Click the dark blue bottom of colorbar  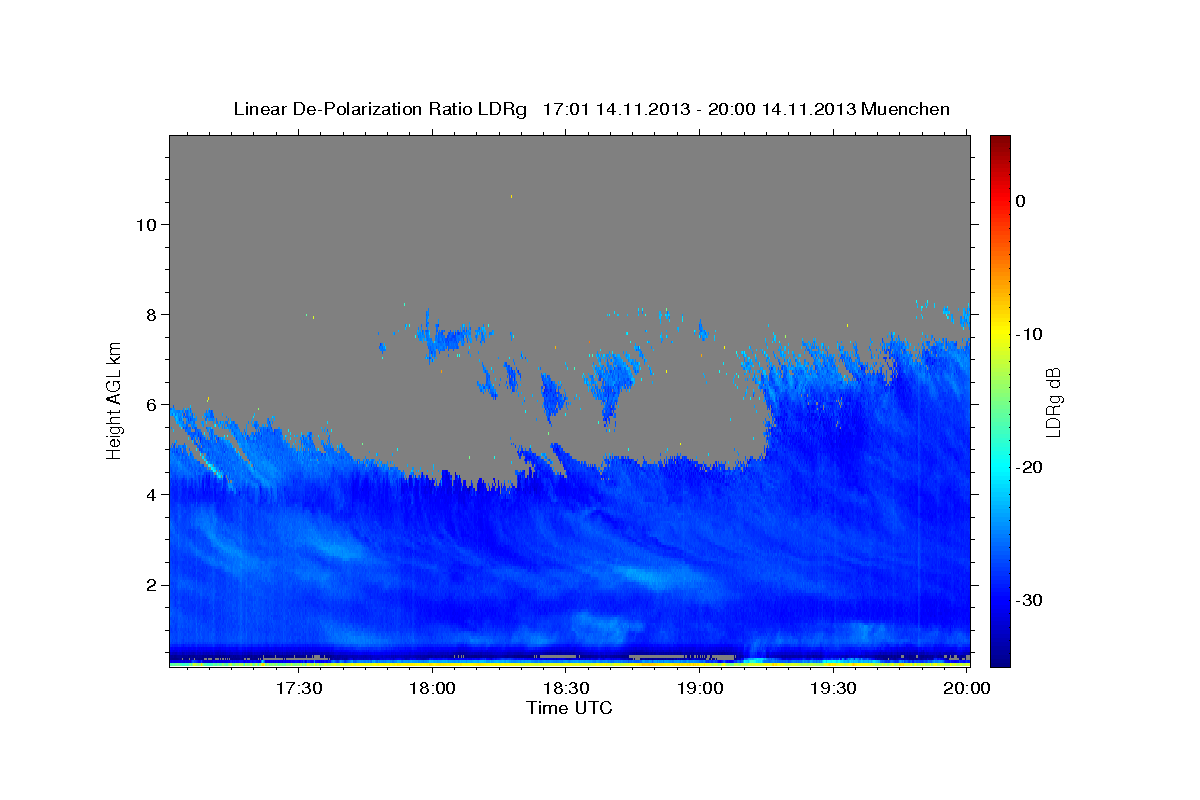1000,655
